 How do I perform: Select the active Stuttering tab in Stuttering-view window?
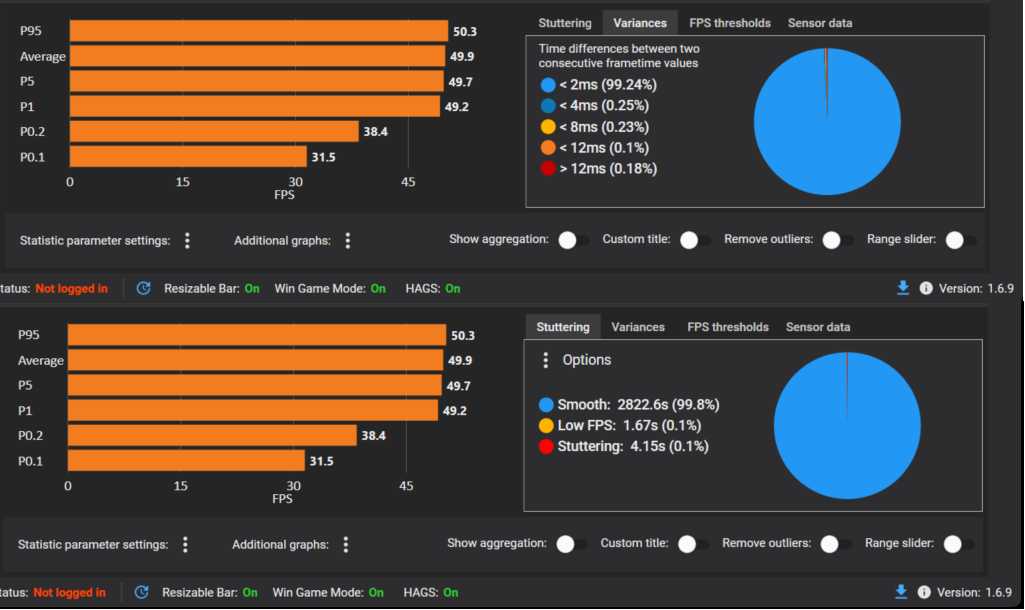point(563,327)
